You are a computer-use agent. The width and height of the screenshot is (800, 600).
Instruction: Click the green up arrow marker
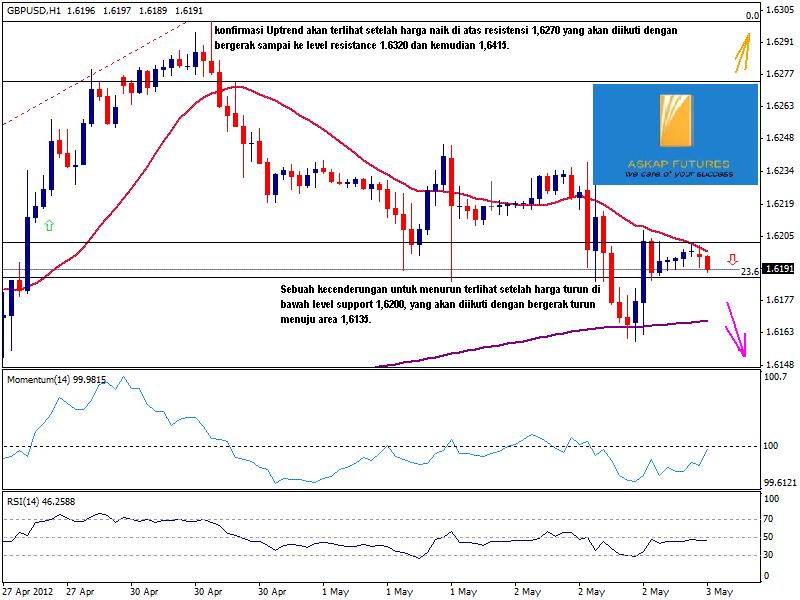coord(49,226)
